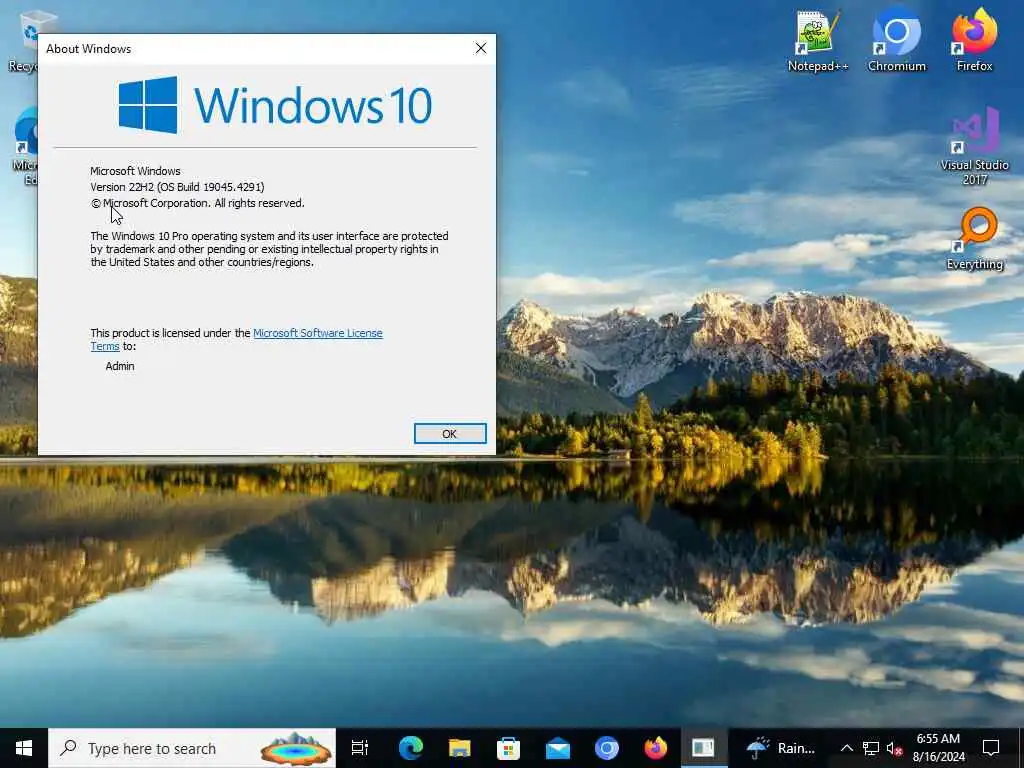Select the Visual Studio 2017 desktop icon

[x=974, y=146]
